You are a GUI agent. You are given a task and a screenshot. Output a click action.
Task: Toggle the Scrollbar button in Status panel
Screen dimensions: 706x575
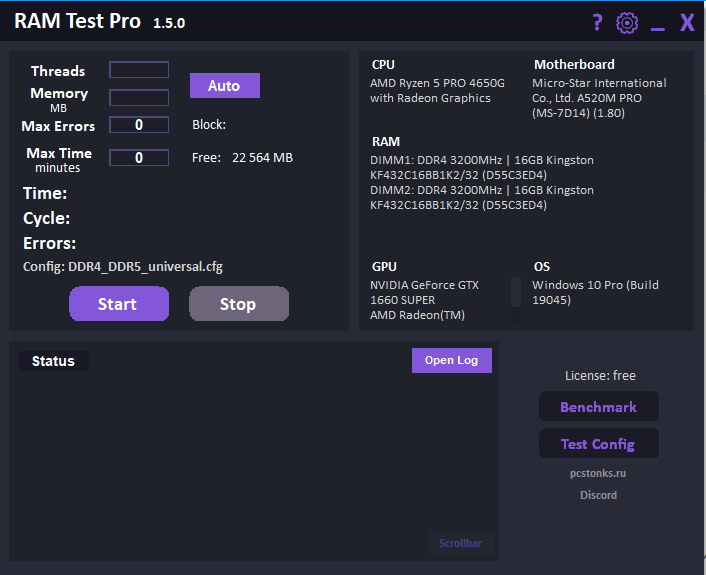click(x=460, y=543)
